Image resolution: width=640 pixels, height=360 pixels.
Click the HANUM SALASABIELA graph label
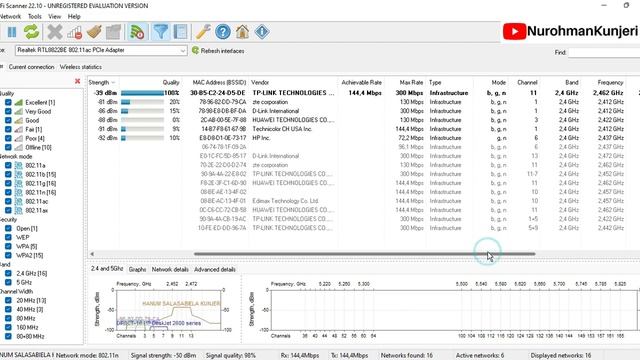click(181, 304)
